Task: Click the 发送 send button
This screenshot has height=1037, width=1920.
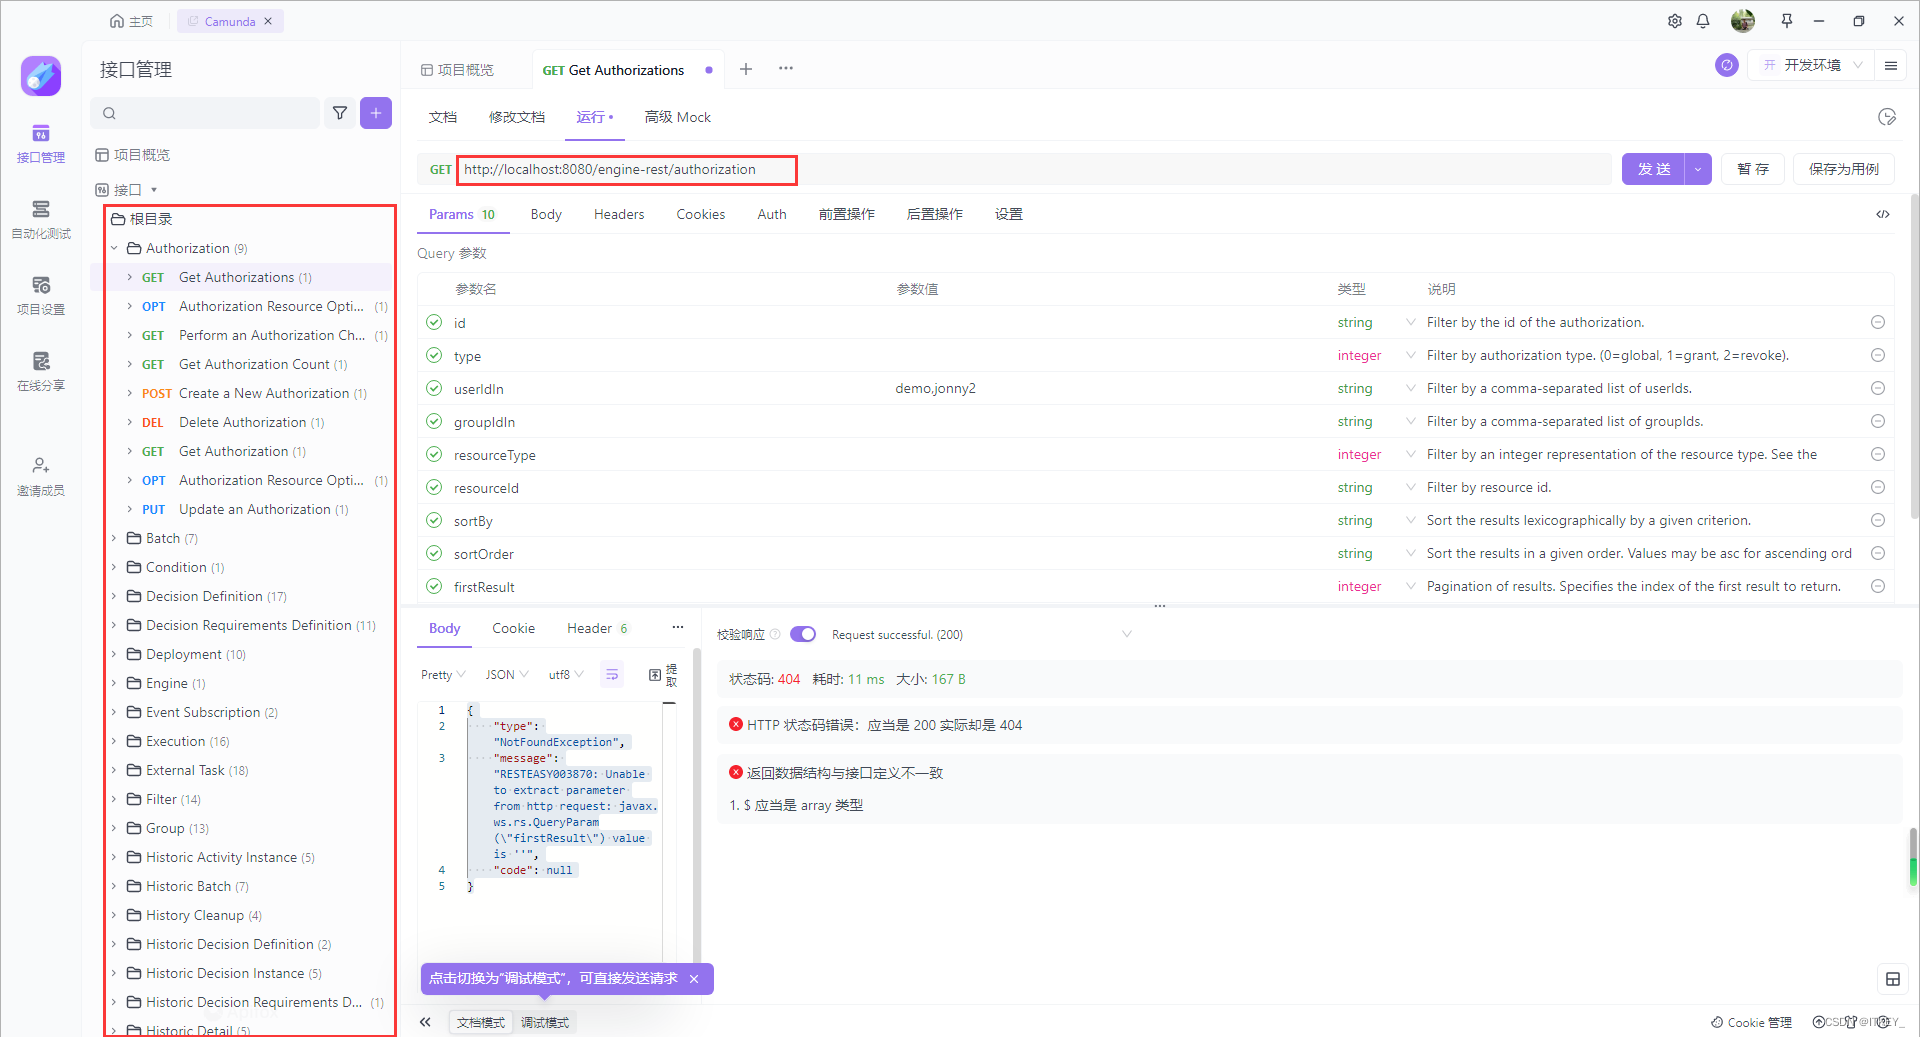Action: [1654, 169]
